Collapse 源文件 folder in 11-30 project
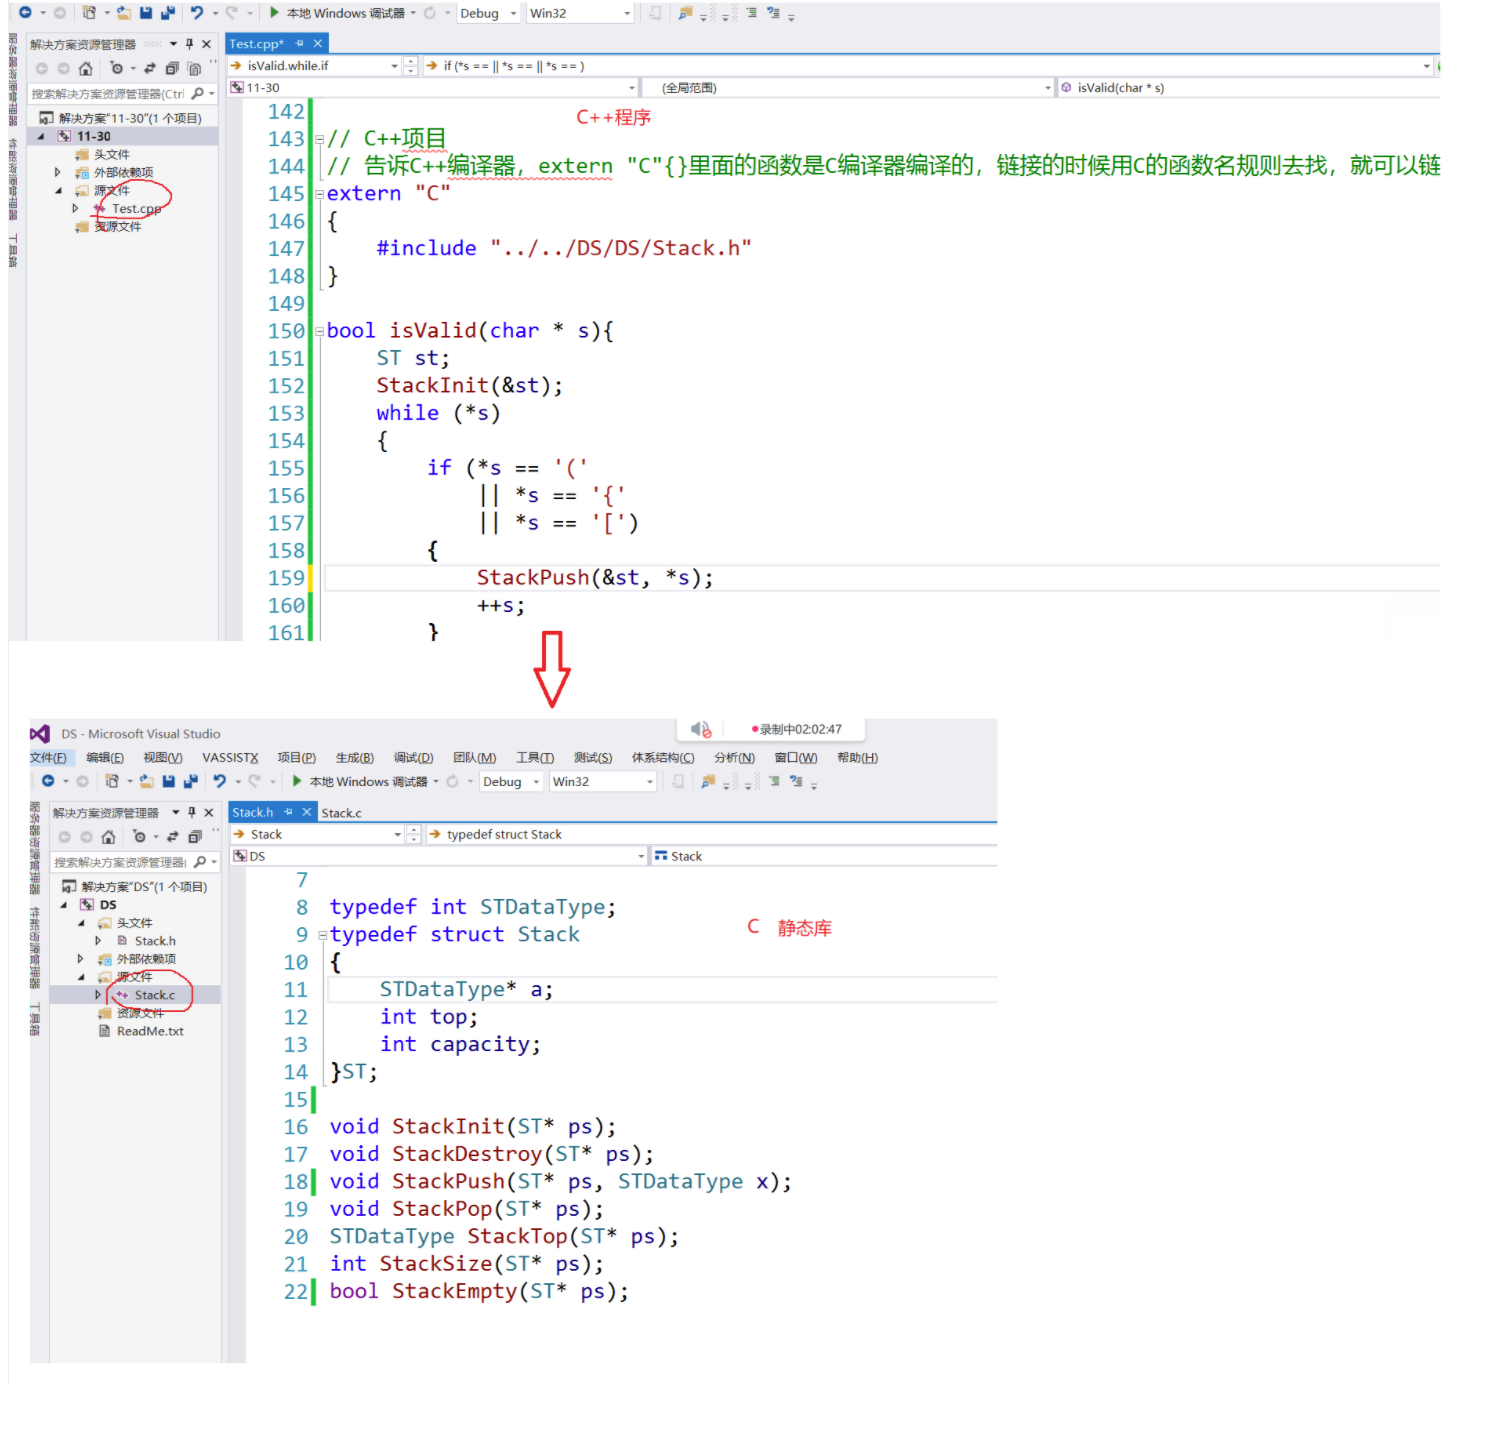The height and width of the screenshot is (1455, 1512). pyautogui.click(x=57, y=190)
